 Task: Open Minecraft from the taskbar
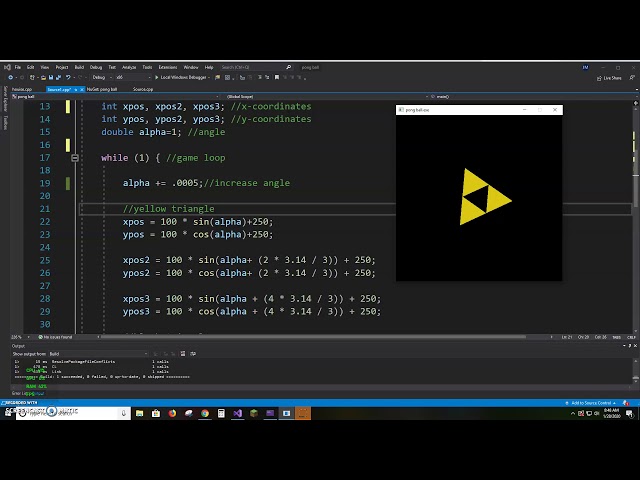click(254, 413)
